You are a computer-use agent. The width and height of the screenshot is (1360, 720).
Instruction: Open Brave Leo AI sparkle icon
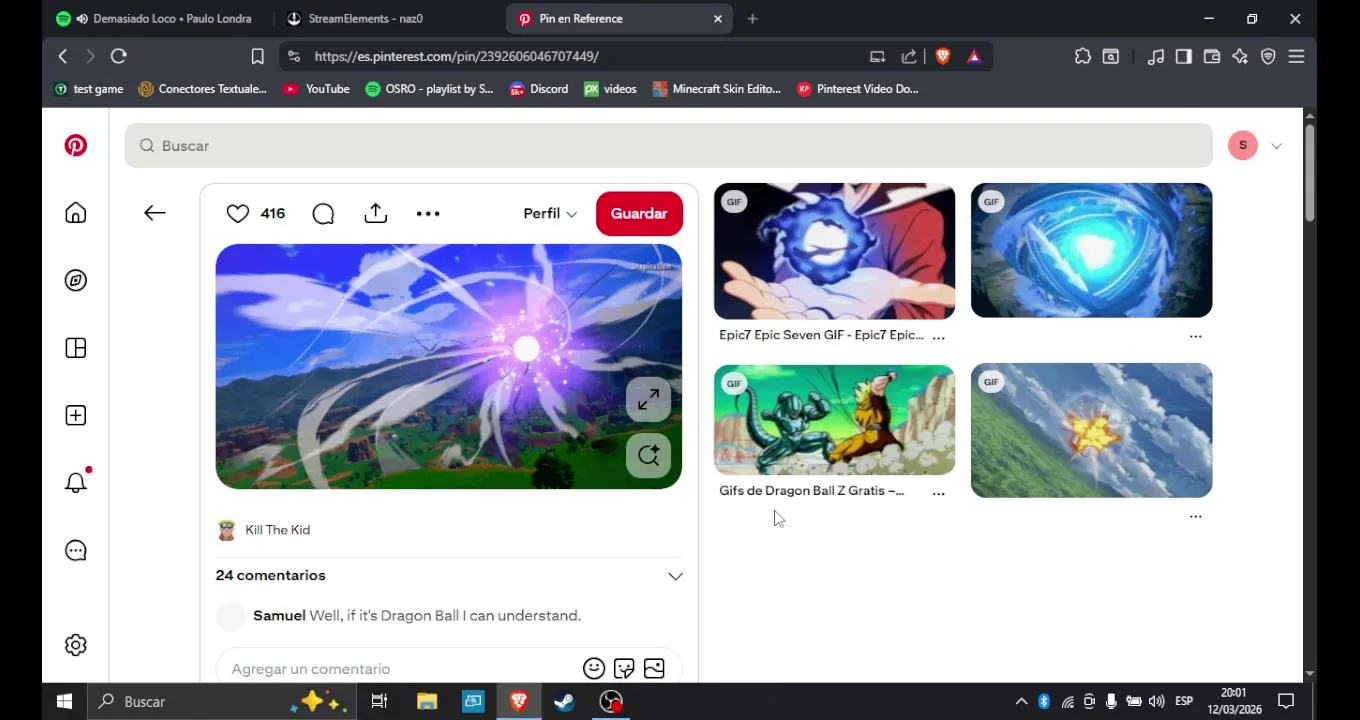pyautogui.click(x=1240, y=57)
